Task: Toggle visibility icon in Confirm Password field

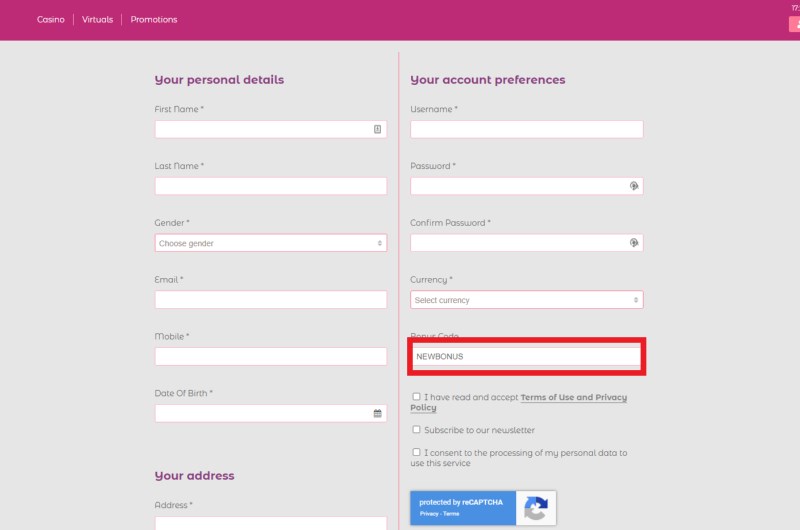Action: click(634, 243)
